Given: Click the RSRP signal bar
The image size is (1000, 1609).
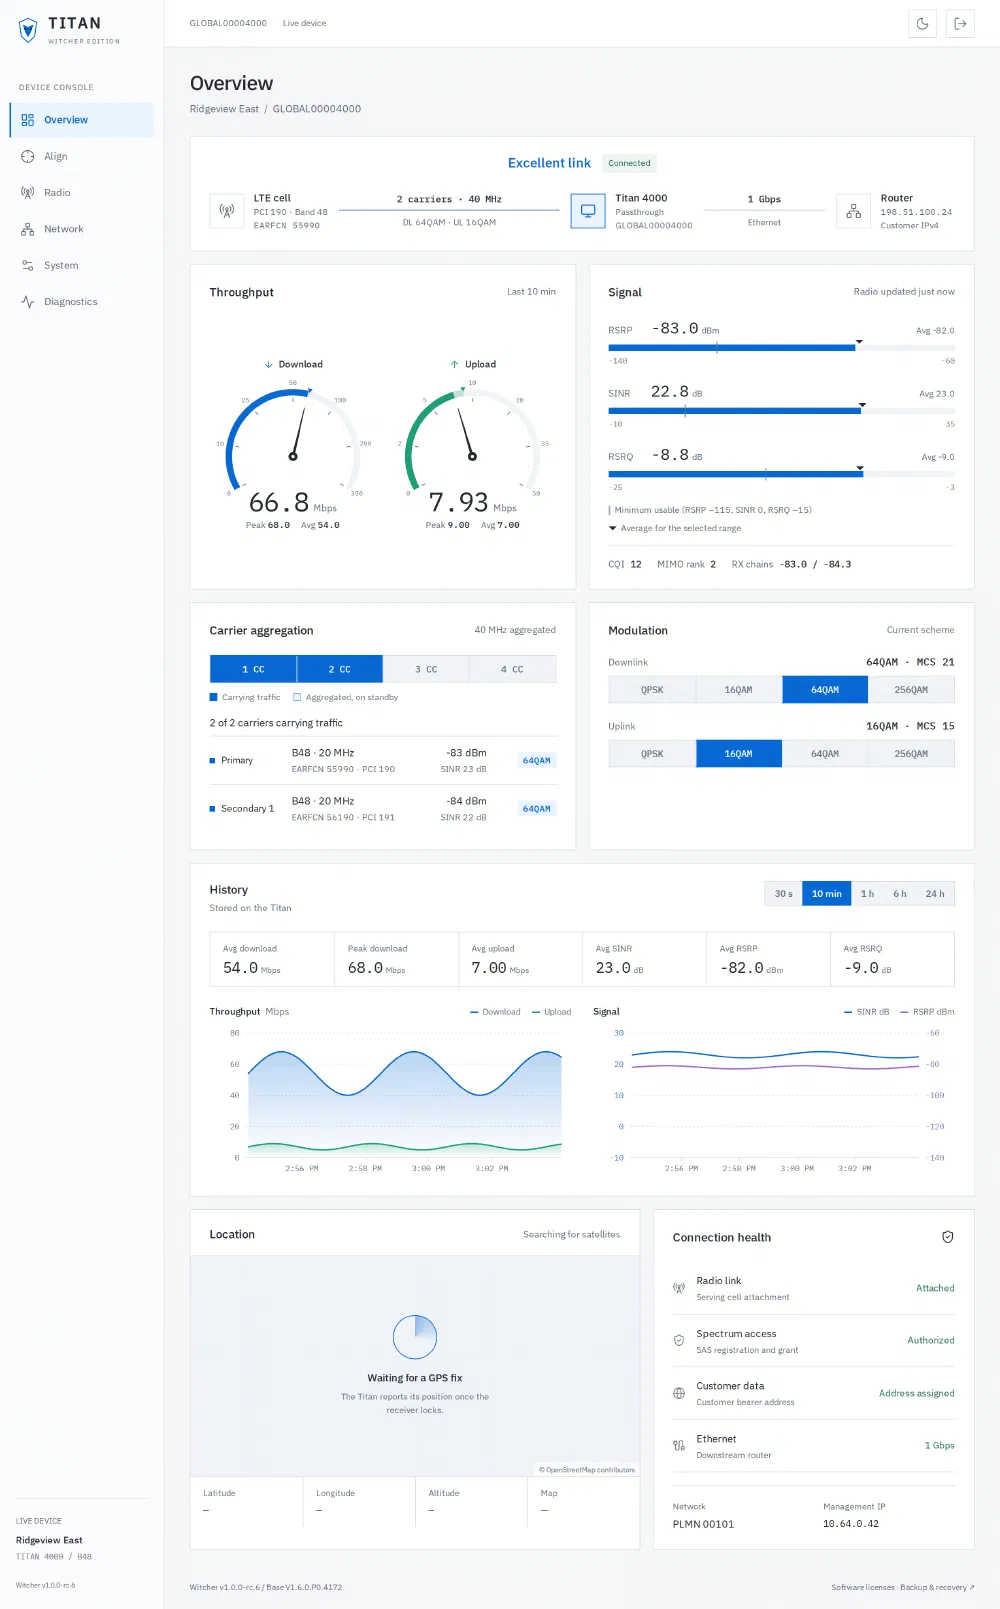Looking at the screenshot, I should tap(781, 348).
